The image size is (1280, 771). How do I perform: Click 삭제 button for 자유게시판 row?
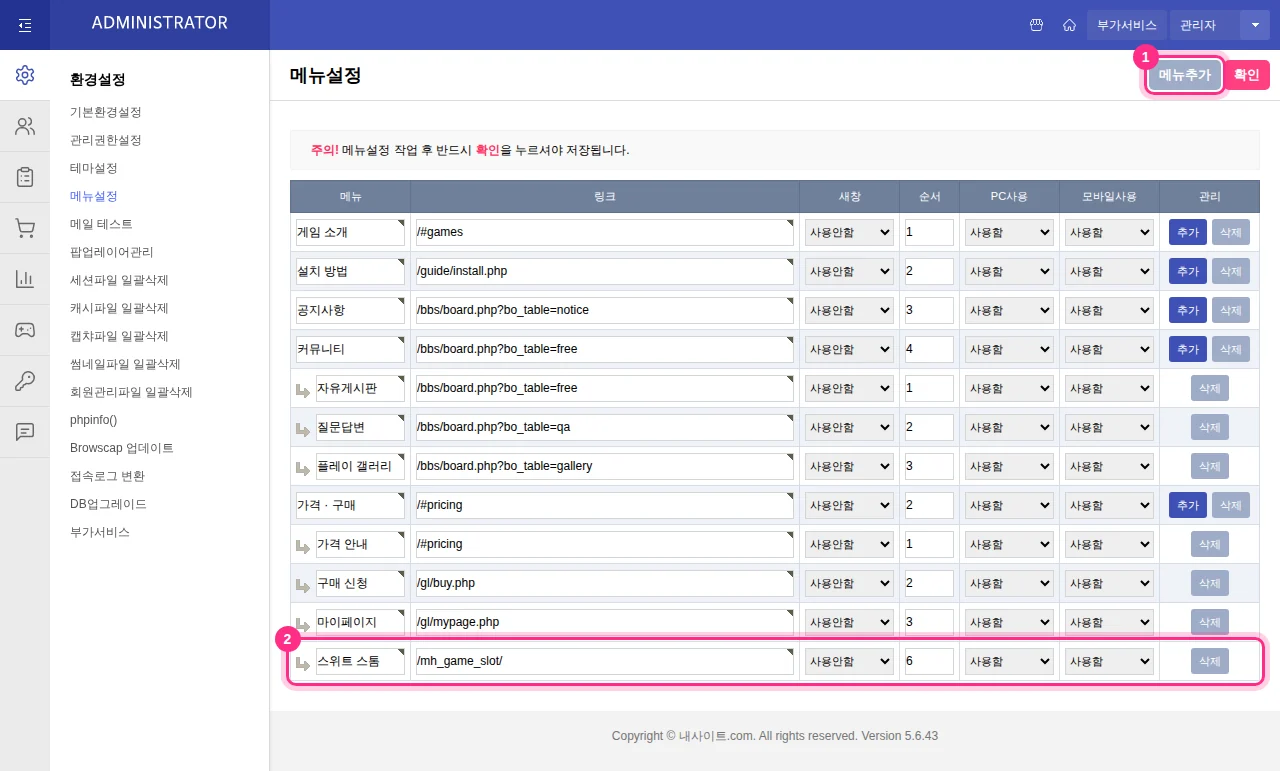click(x=1210, y=388)
